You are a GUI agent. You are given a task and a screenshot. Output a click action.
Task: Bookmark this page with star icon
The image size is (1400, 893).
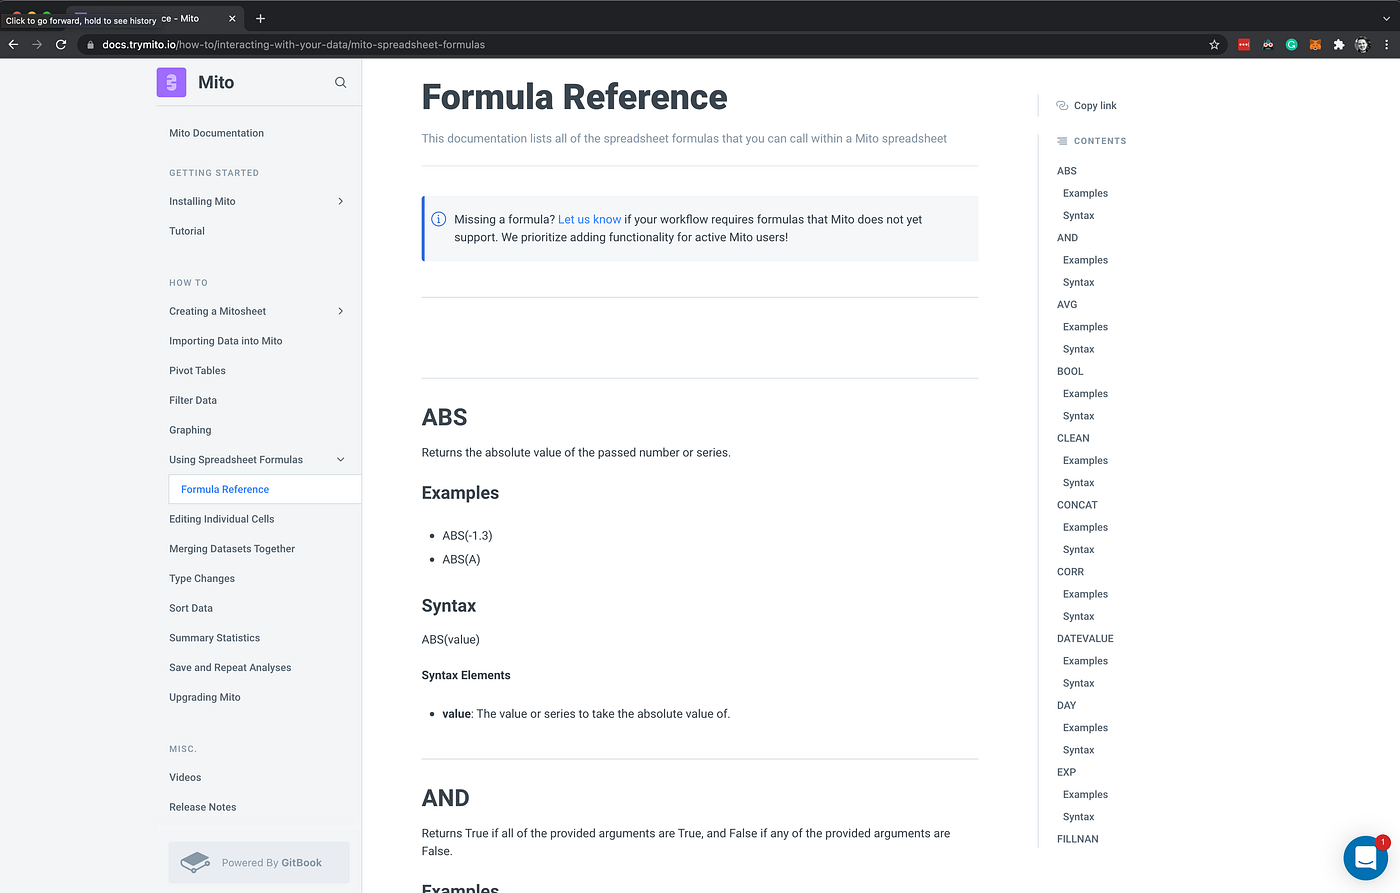[x=1214, y=44]
